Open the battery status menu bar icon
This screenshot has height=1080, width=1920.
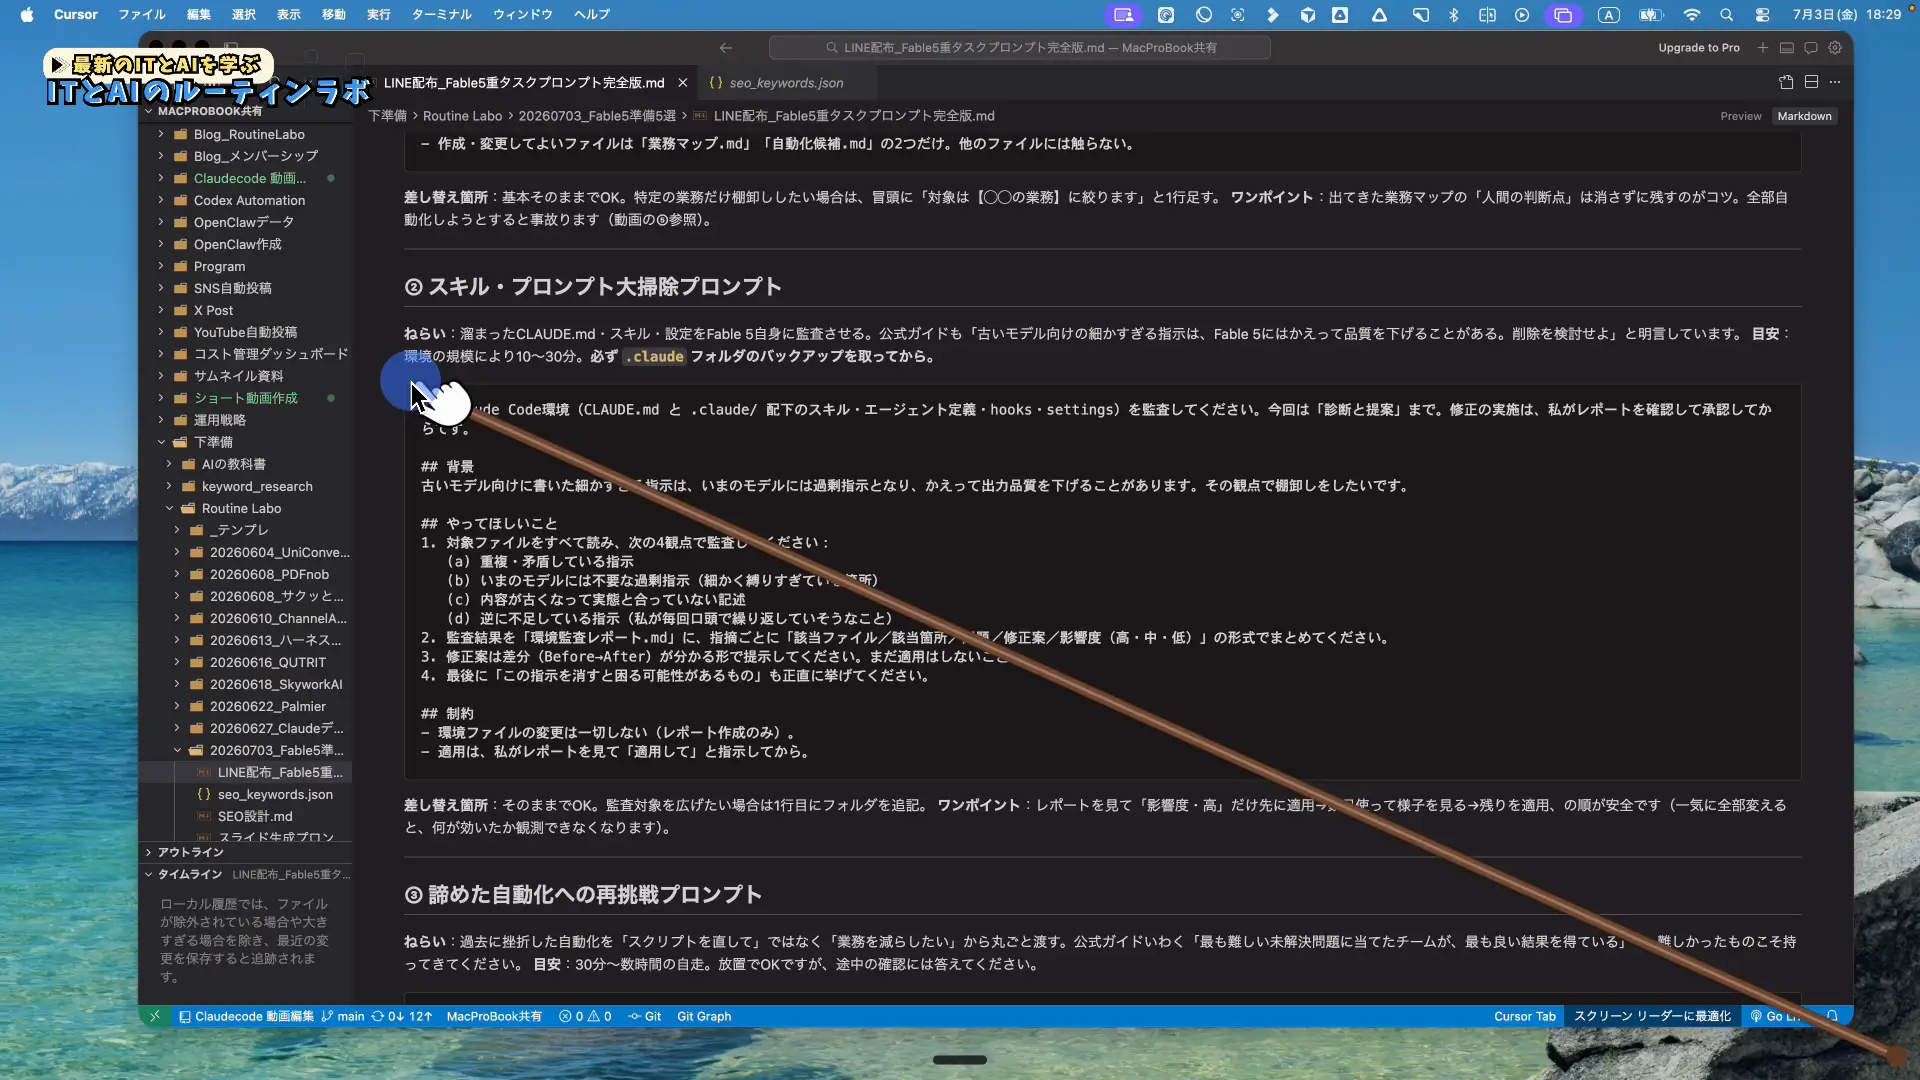coord(1650,14)
